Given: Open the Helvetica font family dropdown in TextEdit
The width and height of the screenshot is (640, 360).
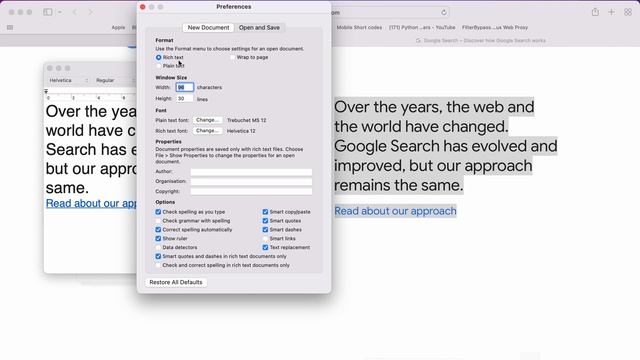Looking at the screenshot, I should (68, 80).
